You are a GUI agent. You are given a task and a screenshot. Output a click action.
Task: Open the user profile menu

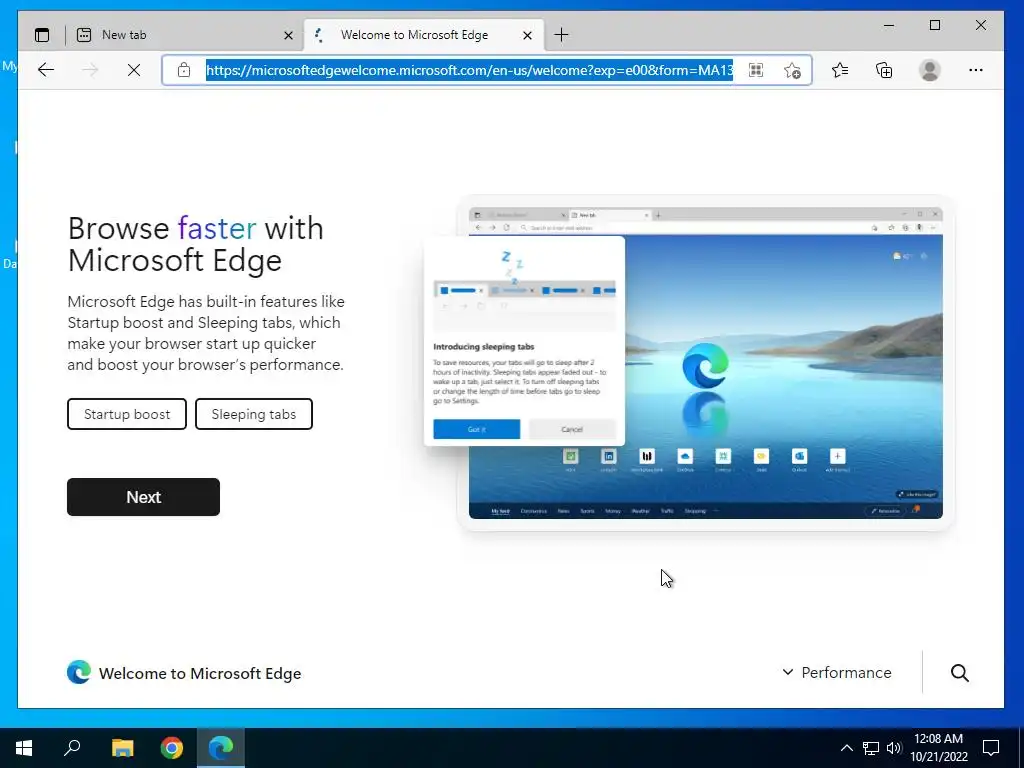coord(929,70)
